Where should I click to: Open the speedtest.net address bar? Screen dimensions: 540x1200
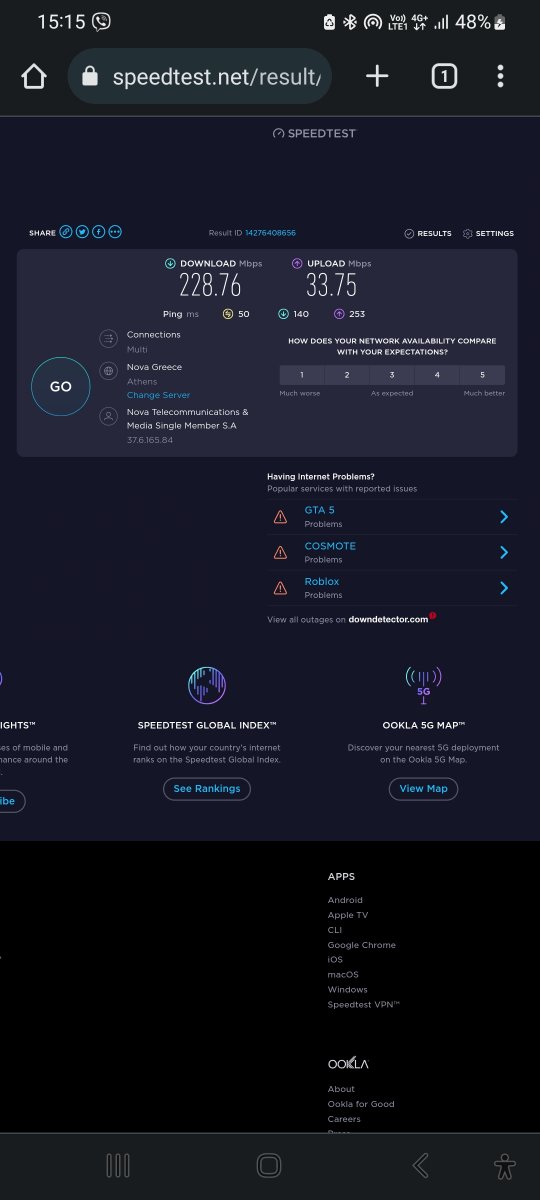(x=200, y=76)
